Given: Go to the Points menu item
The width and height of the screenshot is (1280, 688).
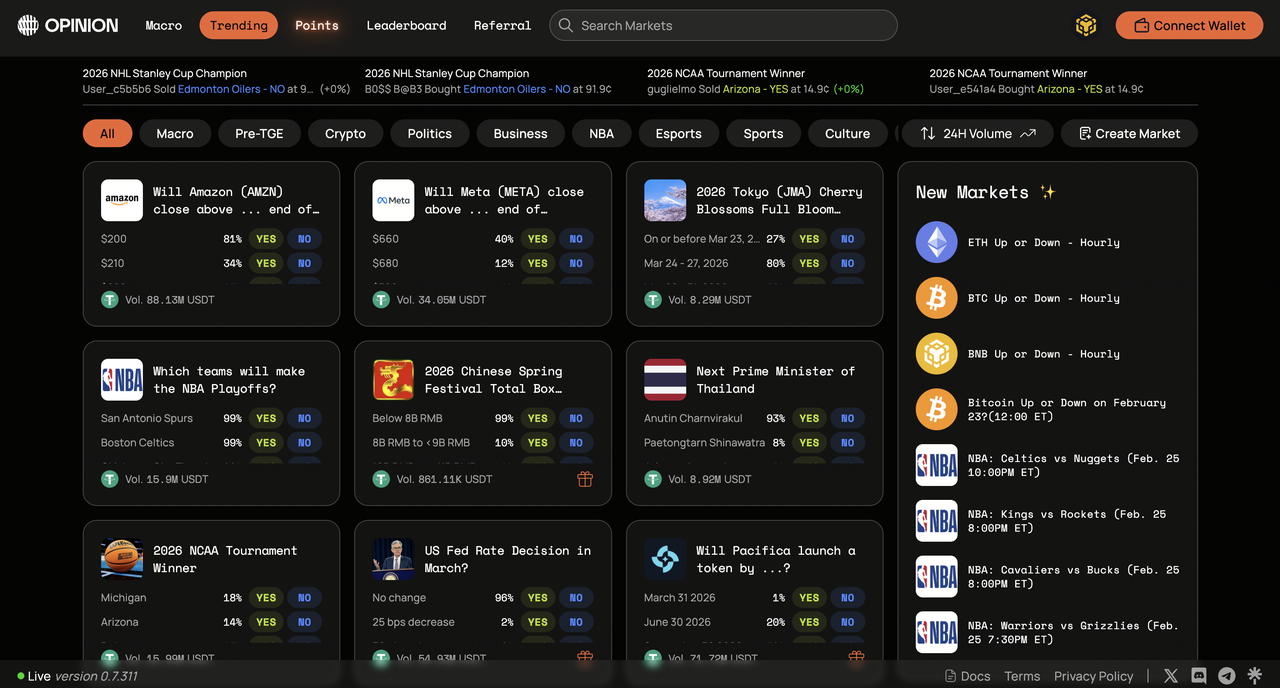Looking at the screenshot, I should 316,25.
